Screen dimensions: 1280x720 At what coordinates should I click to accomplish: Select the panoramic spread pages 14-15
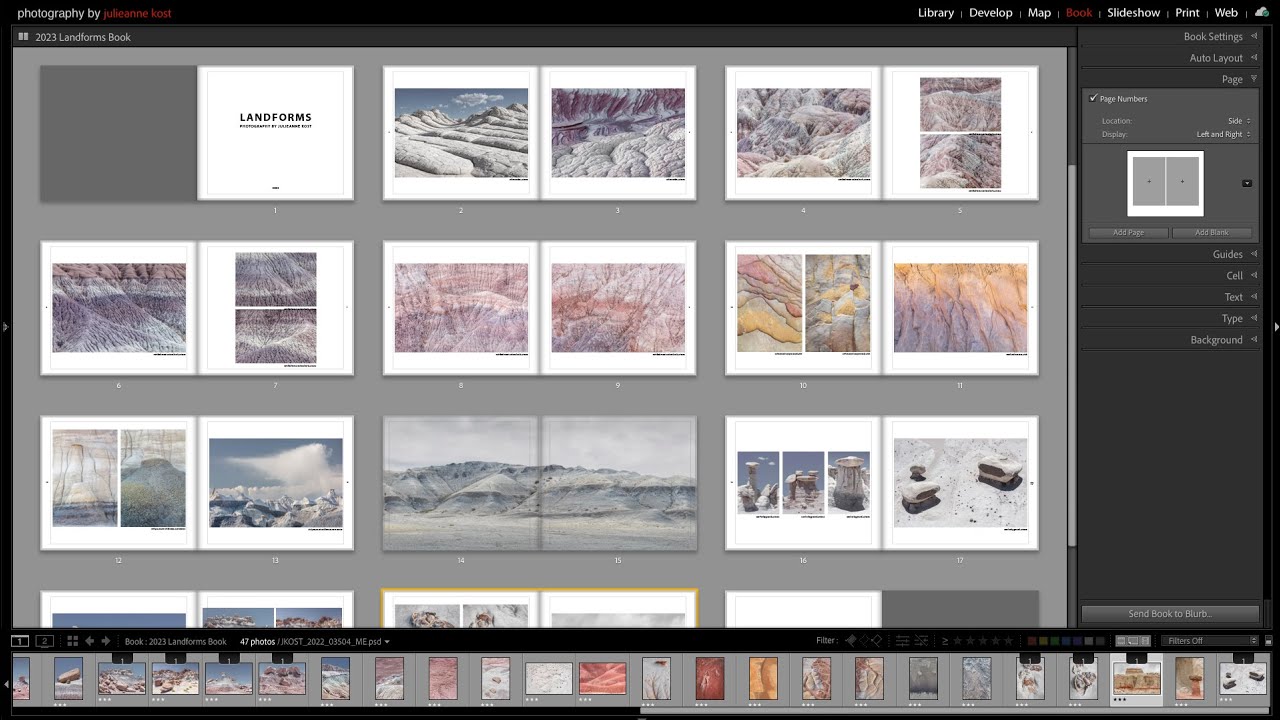tap(539, 483)
